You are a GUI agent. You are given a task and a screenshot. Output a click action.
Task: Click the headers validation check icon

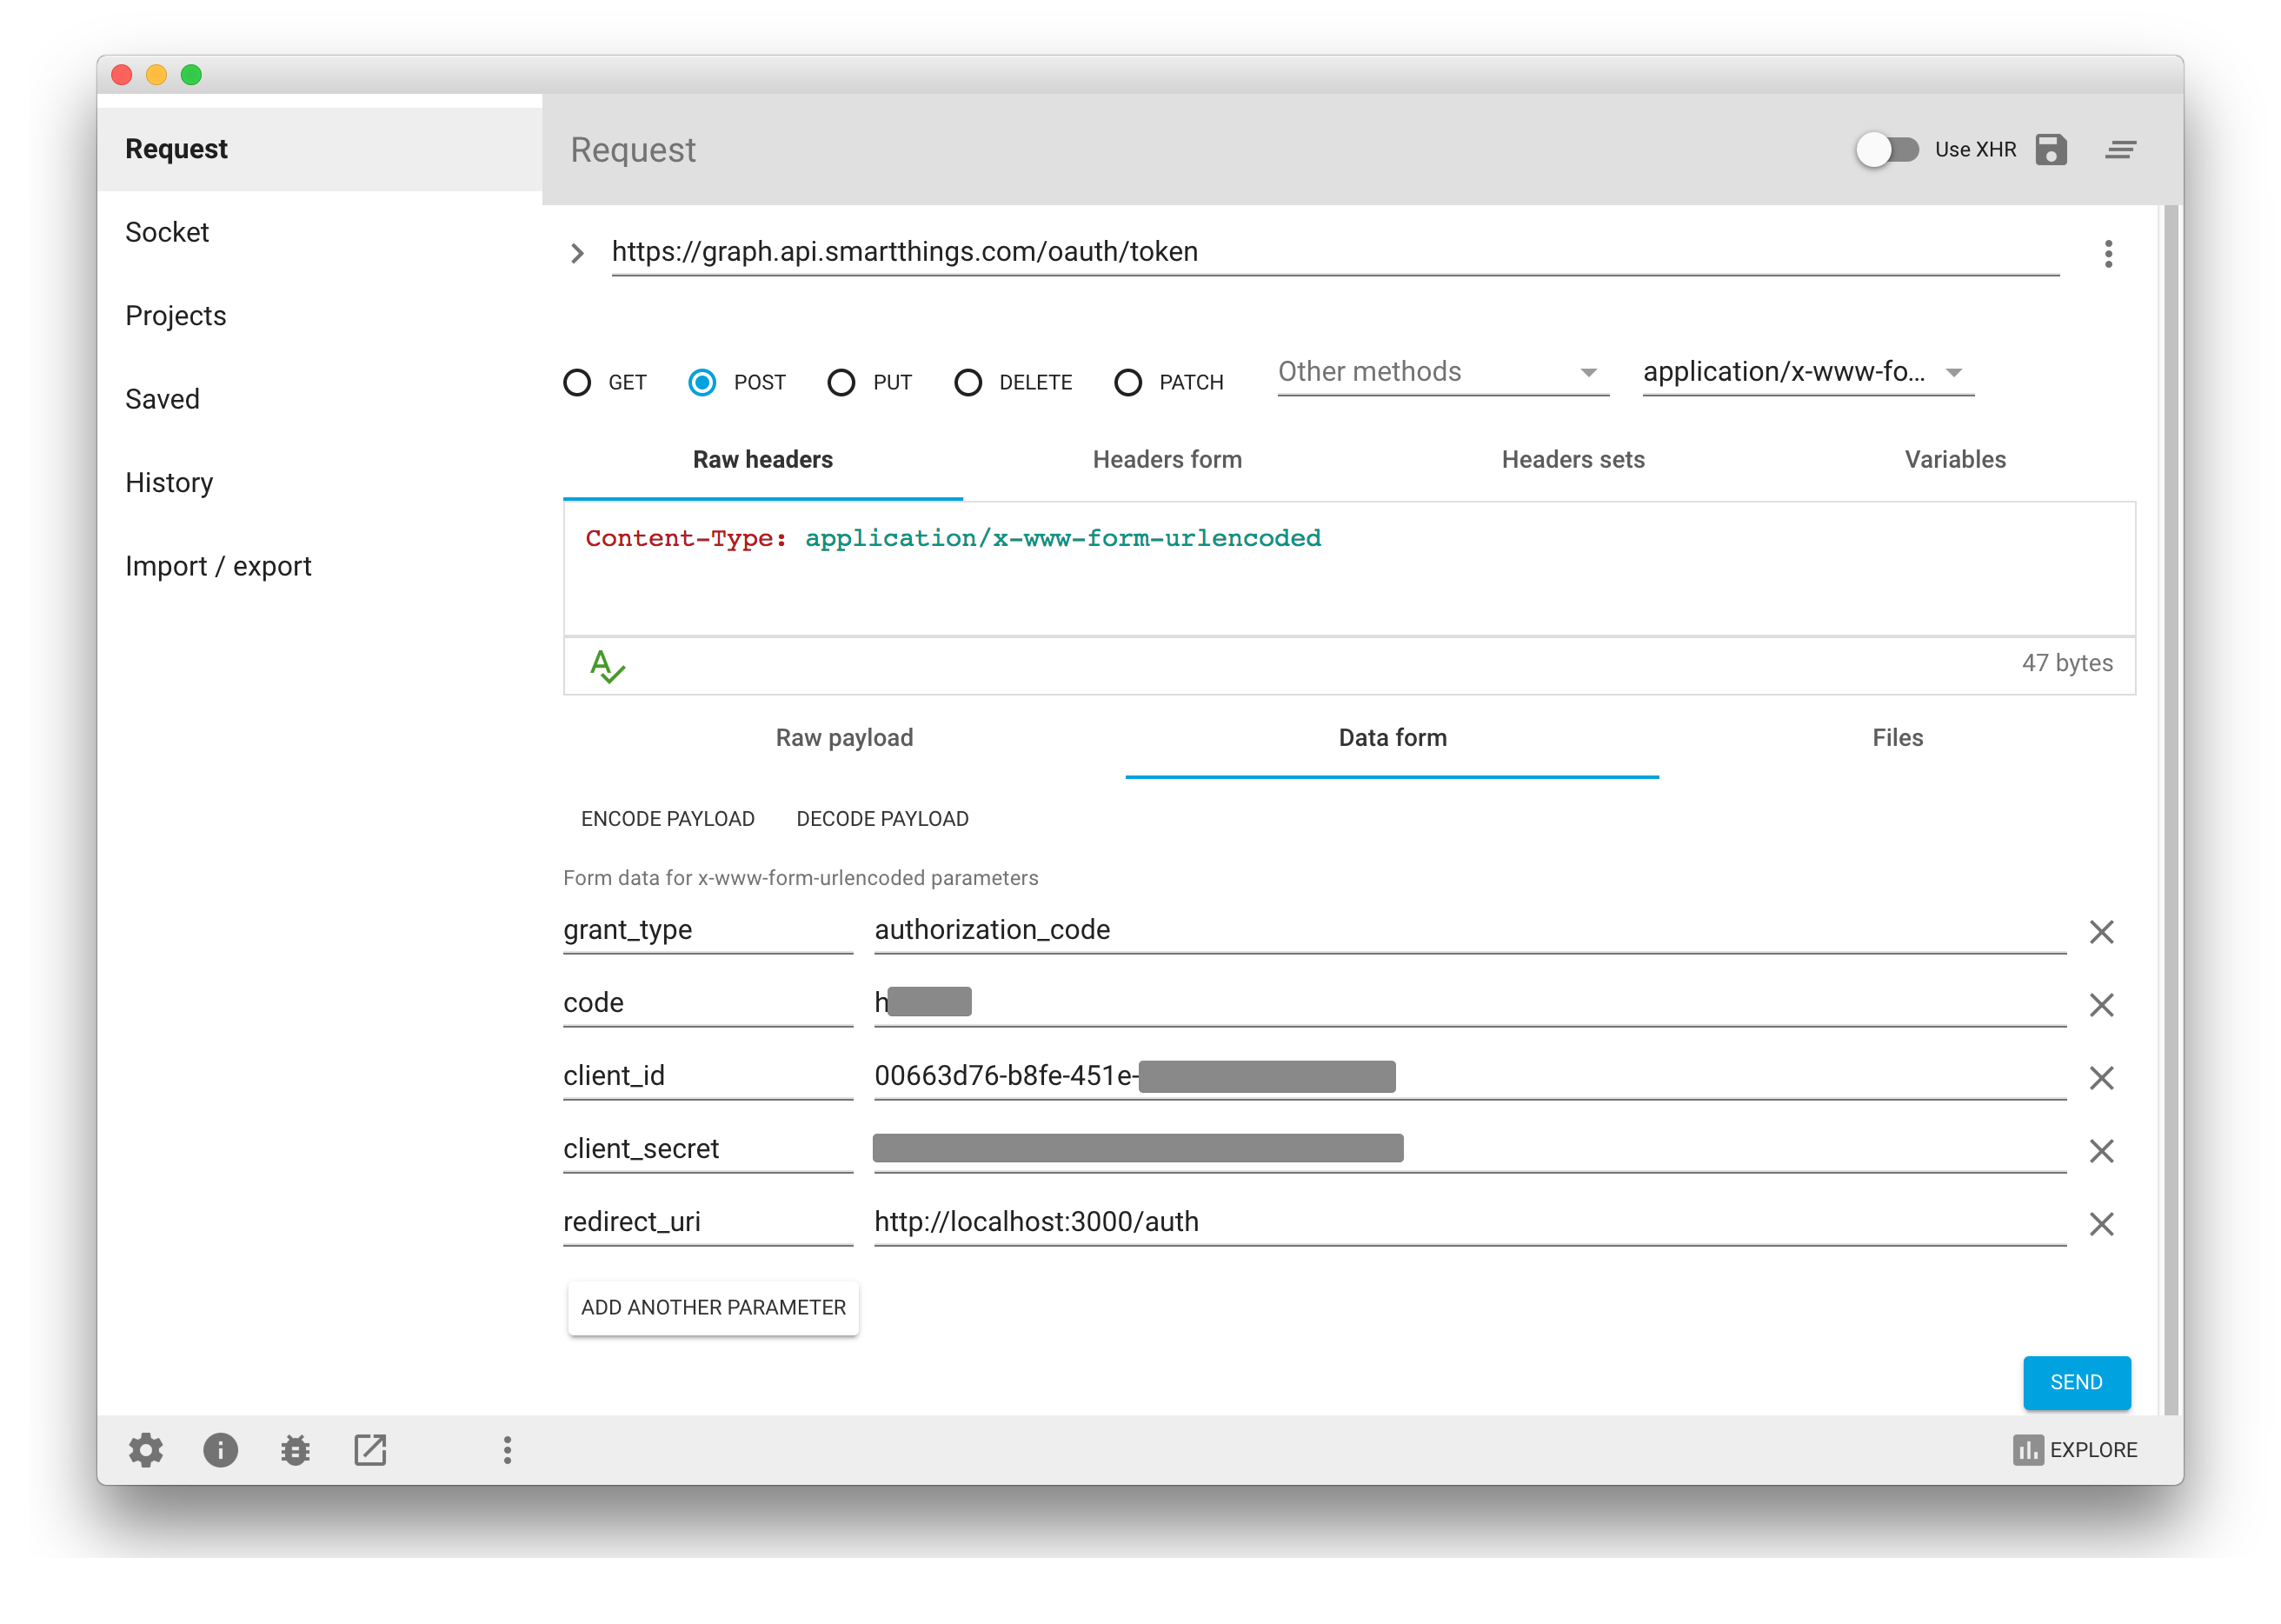pyautogui.click(x=607, y=666)
